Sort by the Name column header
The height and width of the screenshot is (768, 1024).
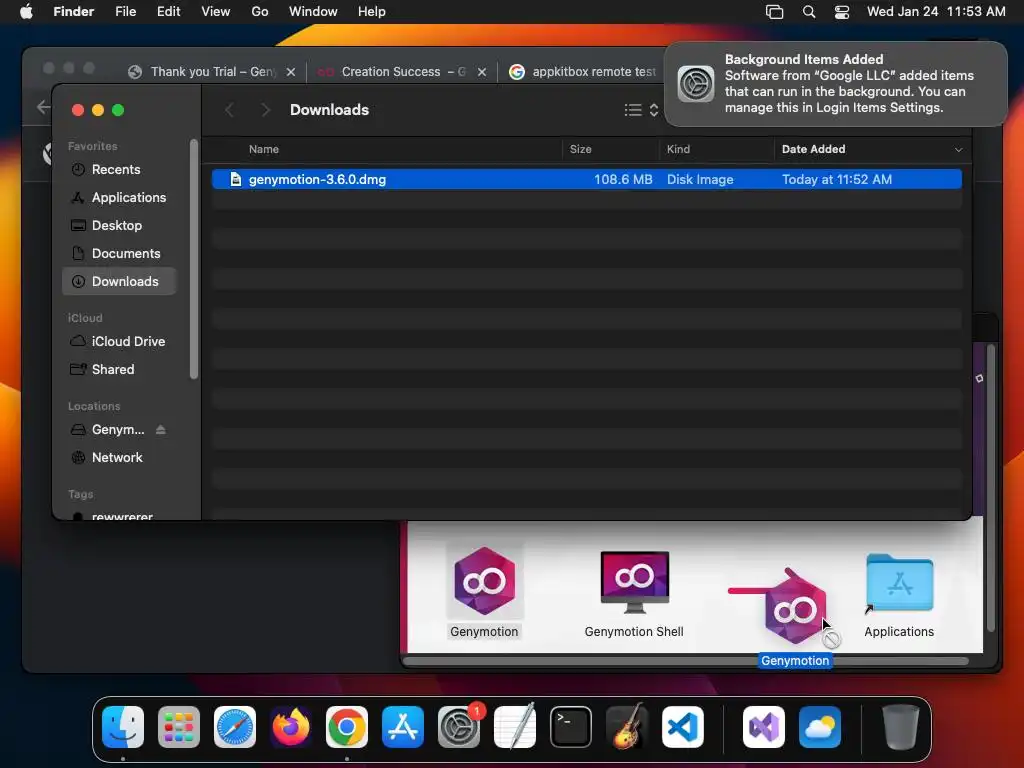click(x=264, y=150)
